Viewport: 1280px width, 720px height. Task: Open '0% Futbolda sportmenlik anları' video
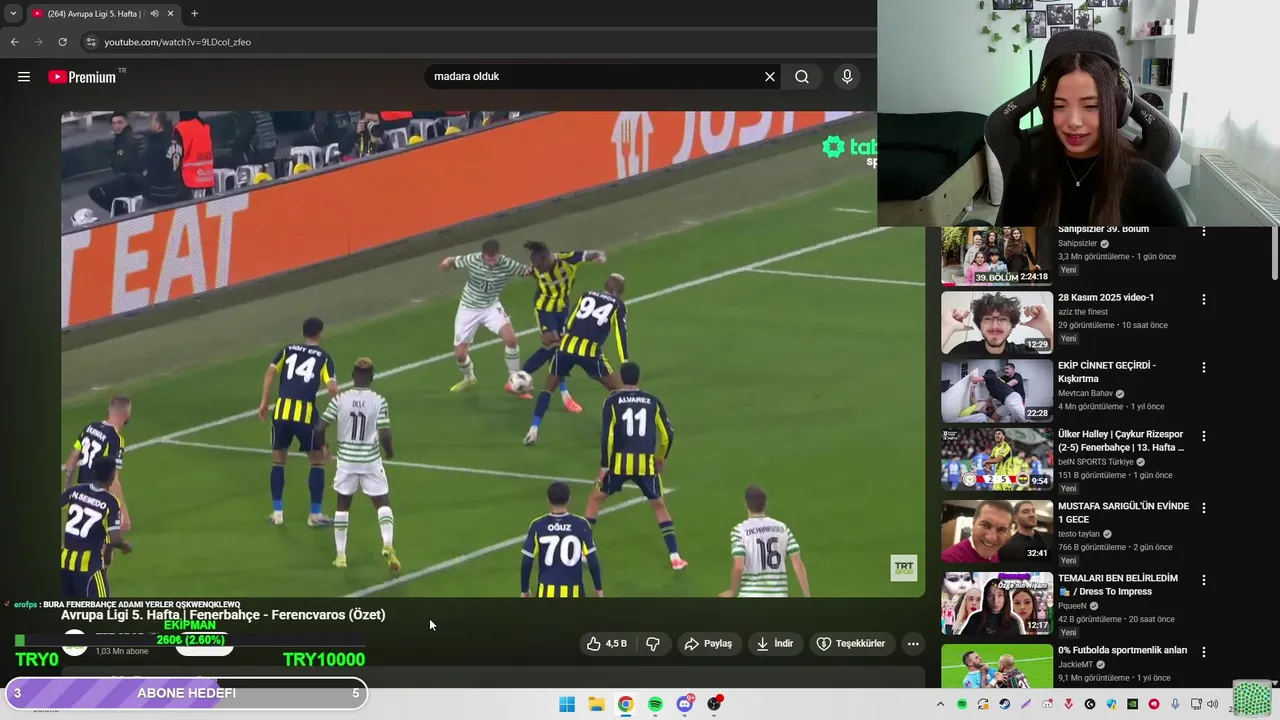point(1123,650)
